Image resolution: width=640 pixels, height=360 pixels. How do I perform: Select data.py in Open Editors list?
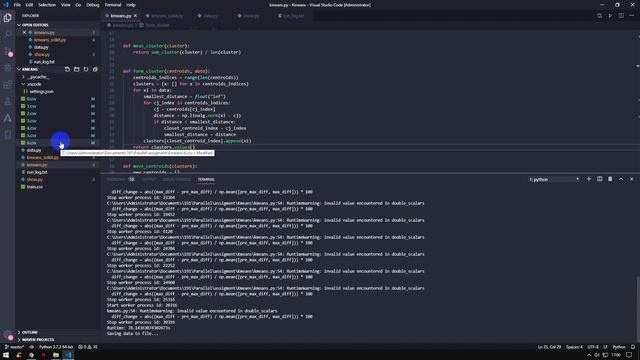tap(57, 47)
